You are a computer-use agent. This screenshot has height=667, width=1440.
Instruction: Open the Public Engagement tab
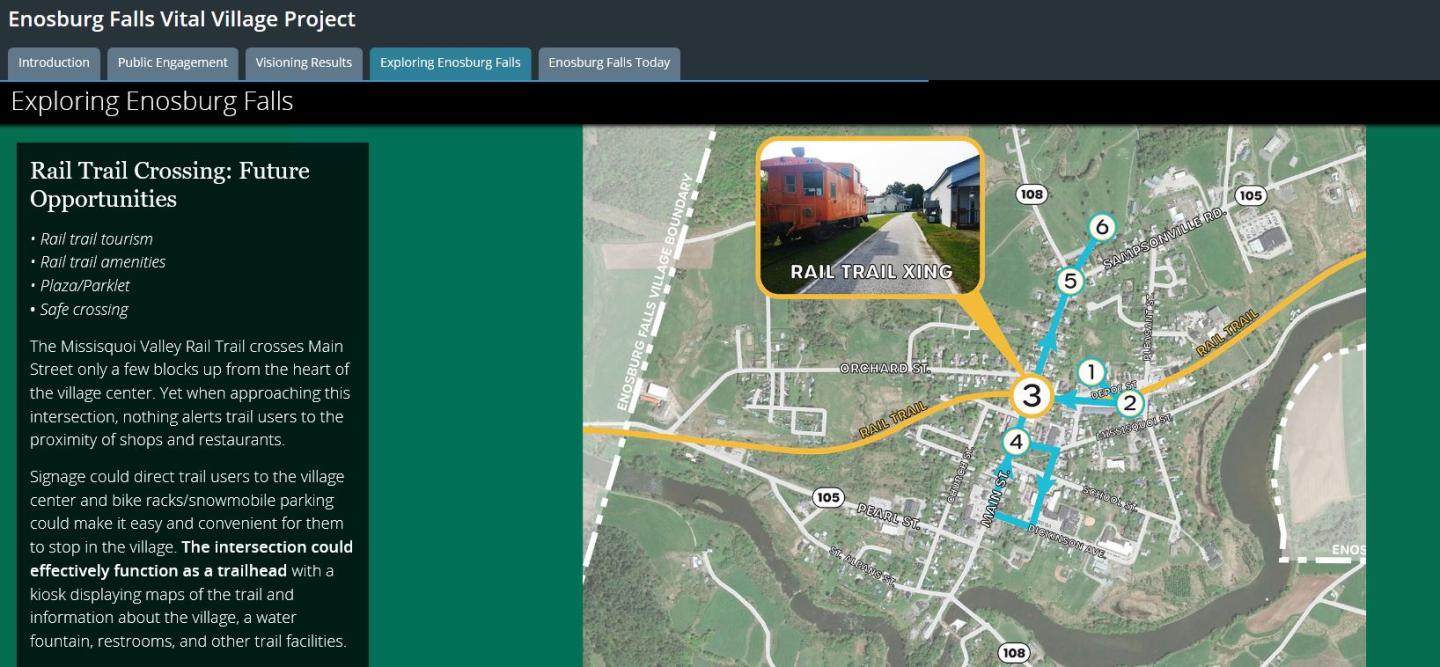(x=171, y=62)
